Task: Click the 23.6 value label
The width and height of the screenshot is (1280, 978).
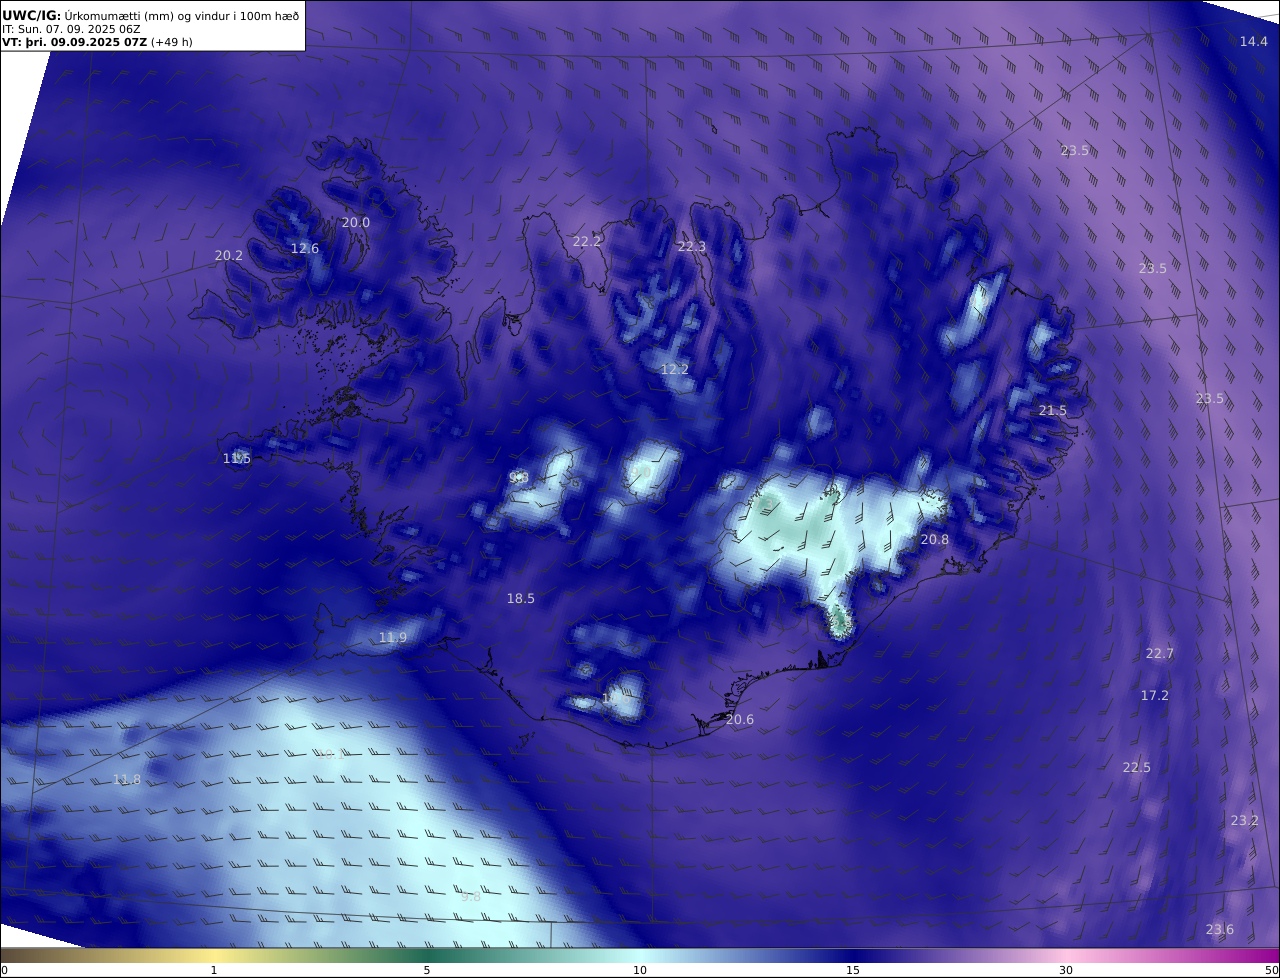Action: 1220,929
